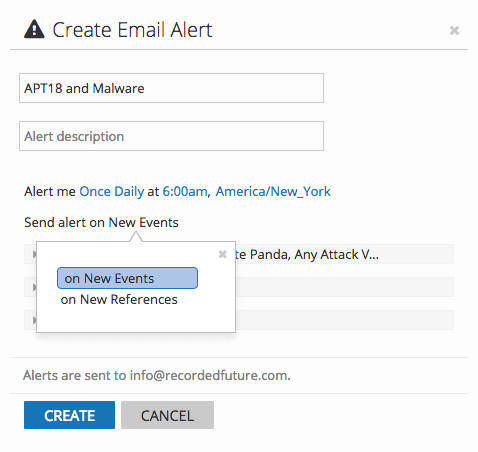Image resolution: width=478 pixels, height=452 pixels.
Task: Select the 'on New Events' option
Action: [127, 278]
